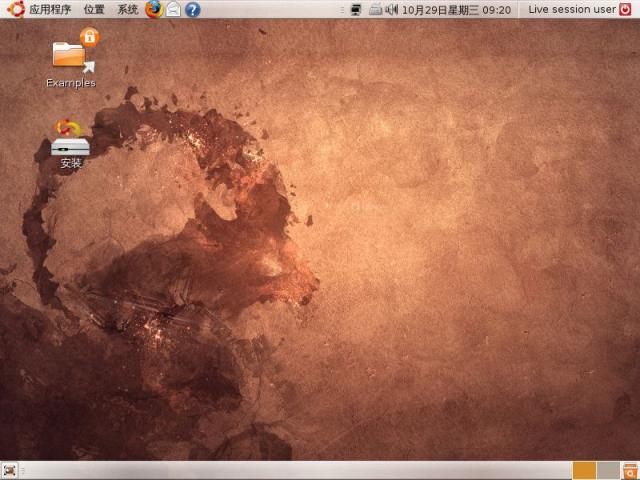Viewport: 640px width, 480px height.
Task: Launch Firefox from the top panel
Action: [154, 9]
